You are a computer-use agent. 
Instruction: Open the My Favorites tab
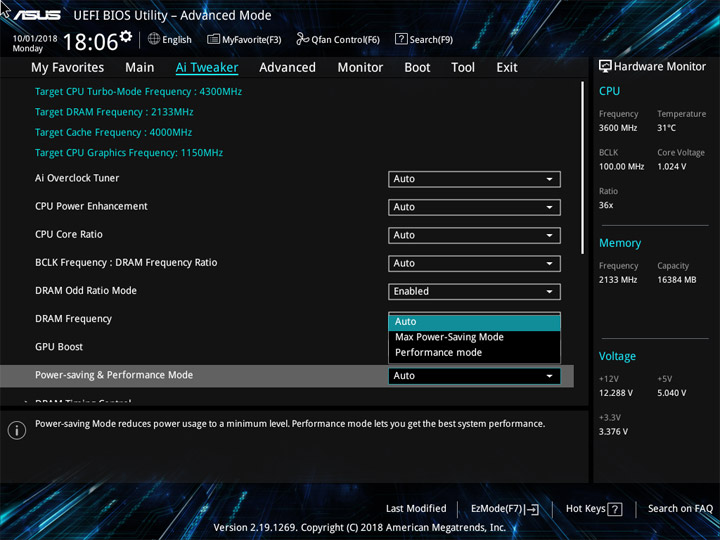pyautogui.click(x=68, y=68)
